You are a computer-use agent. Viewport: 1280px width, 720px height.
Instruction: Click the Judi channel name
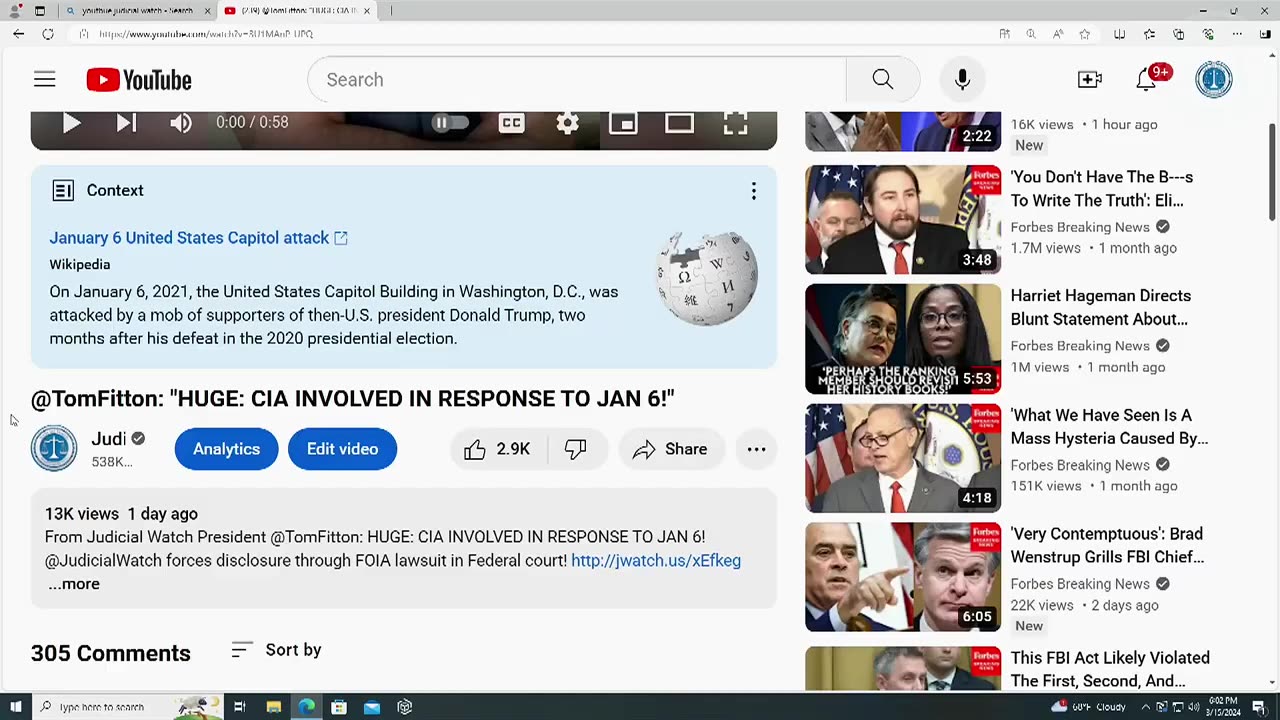109,439
